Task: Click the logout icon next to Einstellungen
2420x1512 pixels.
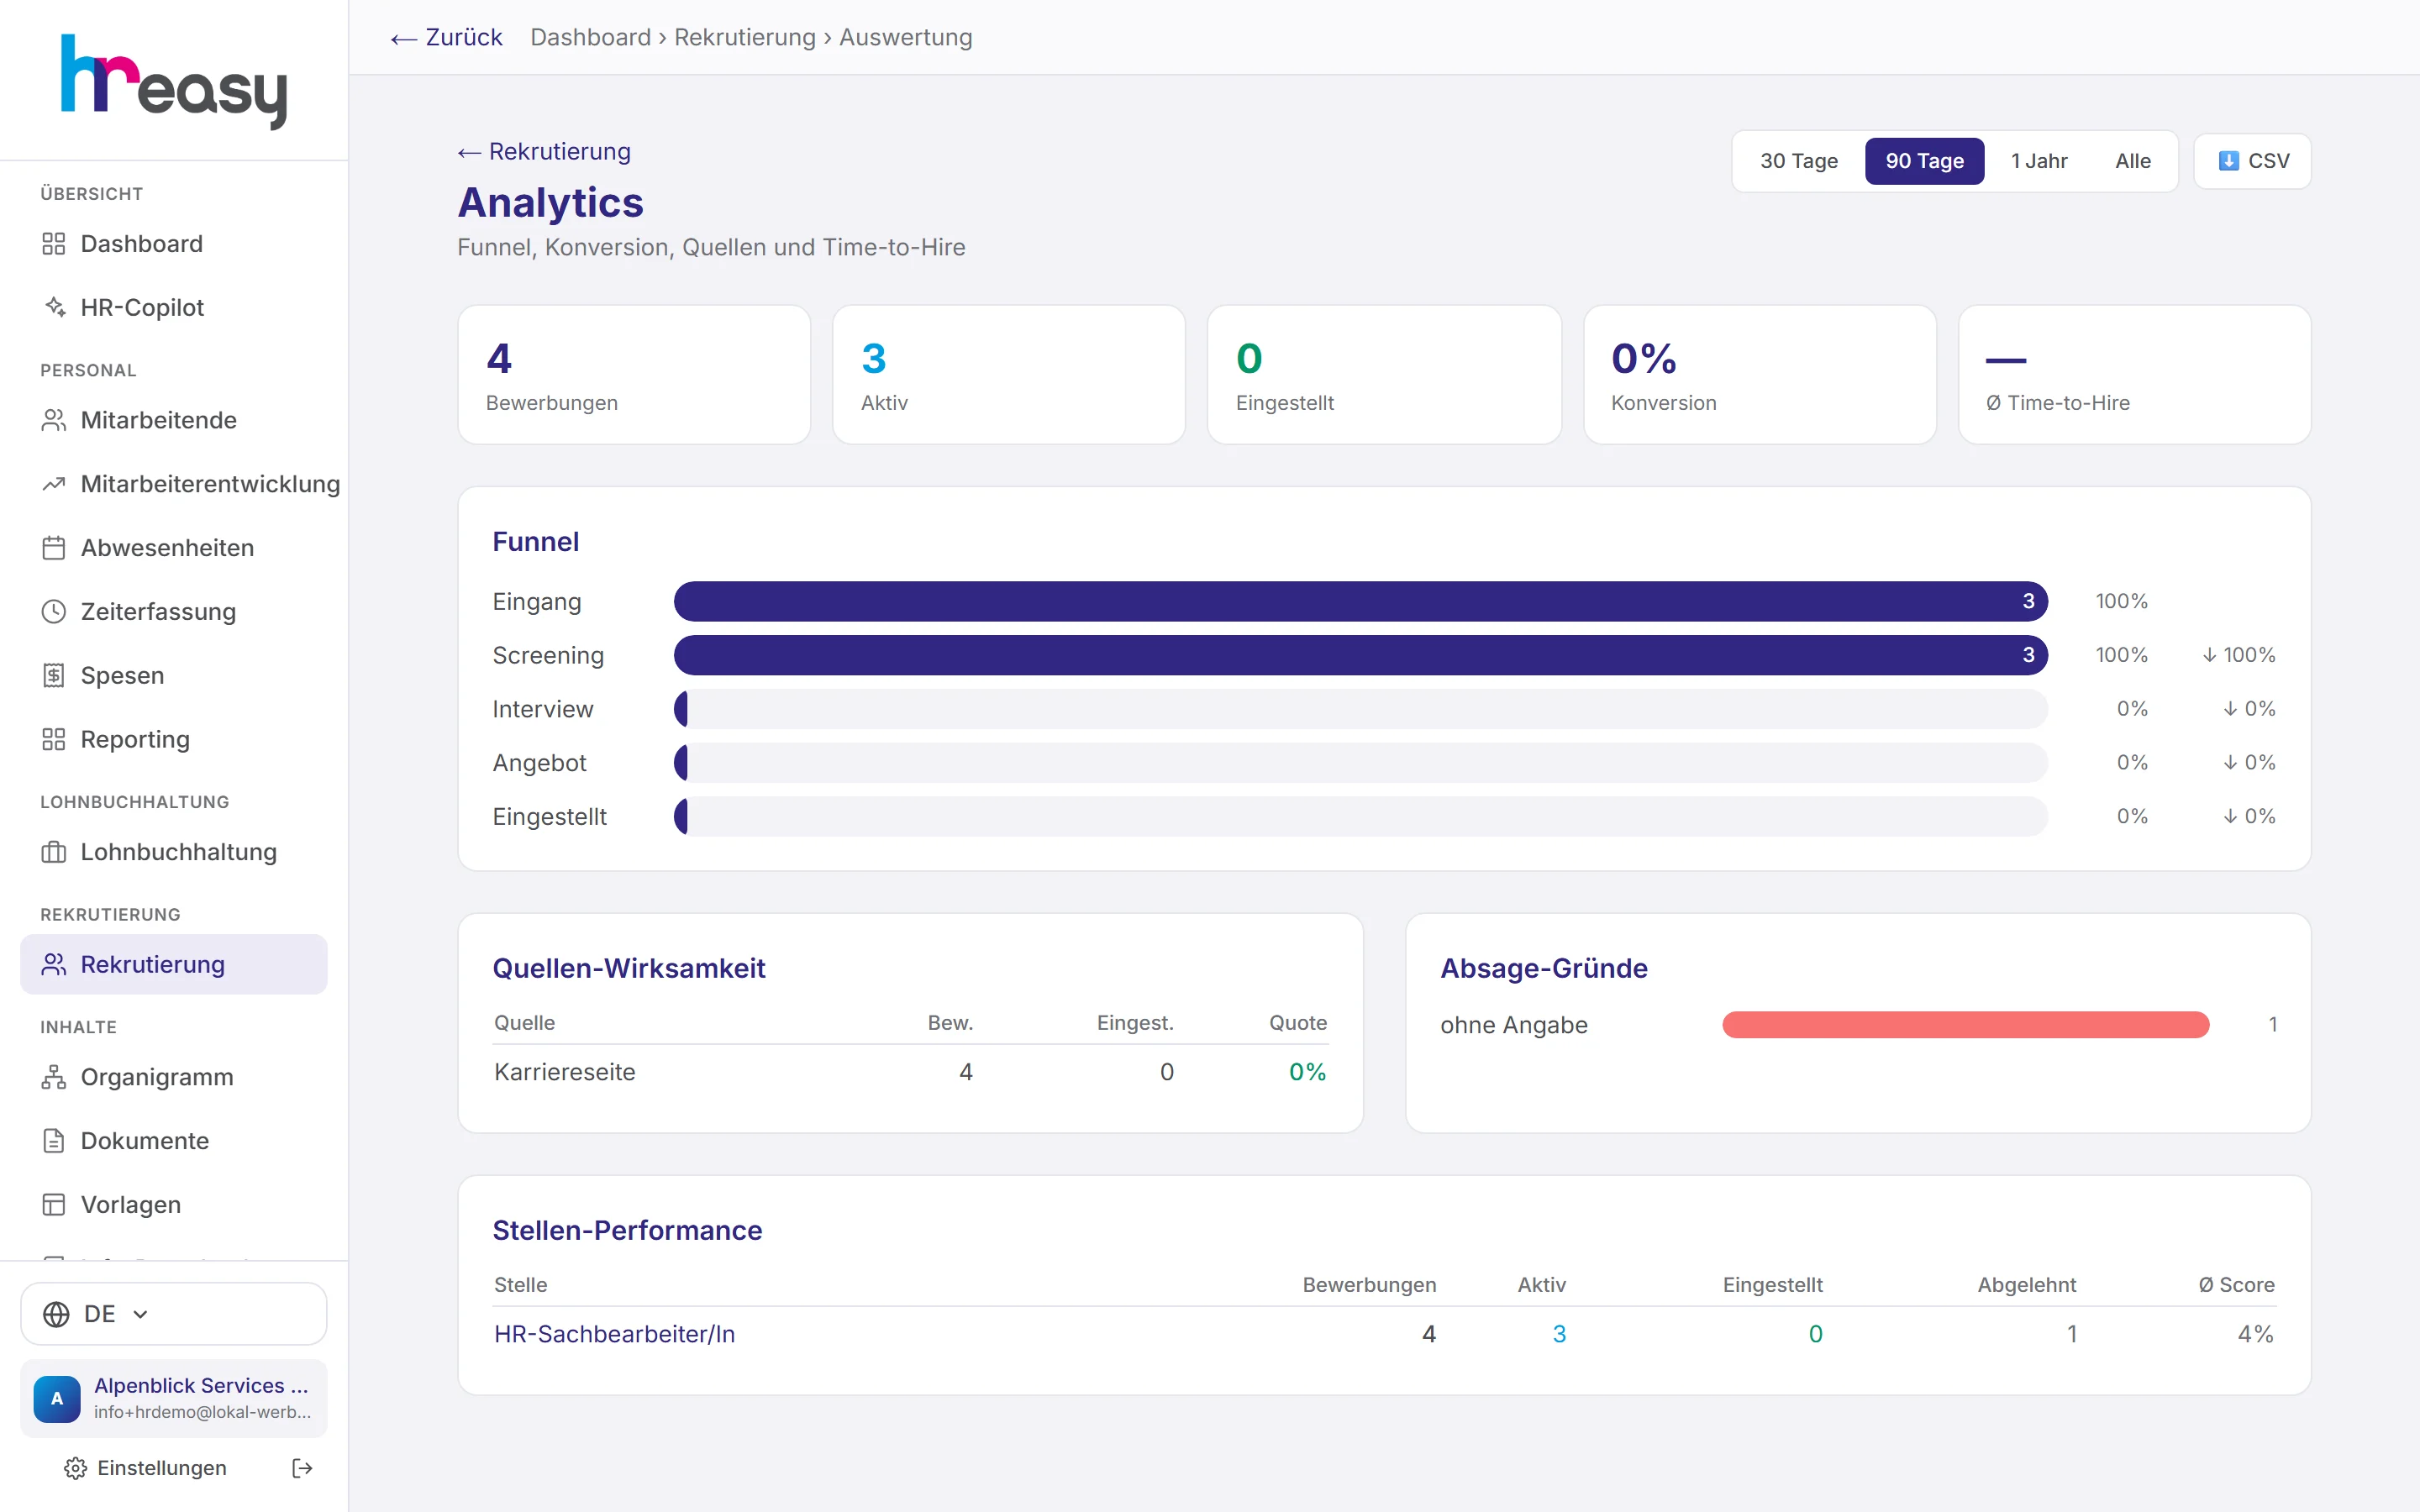Action: 302,1468
